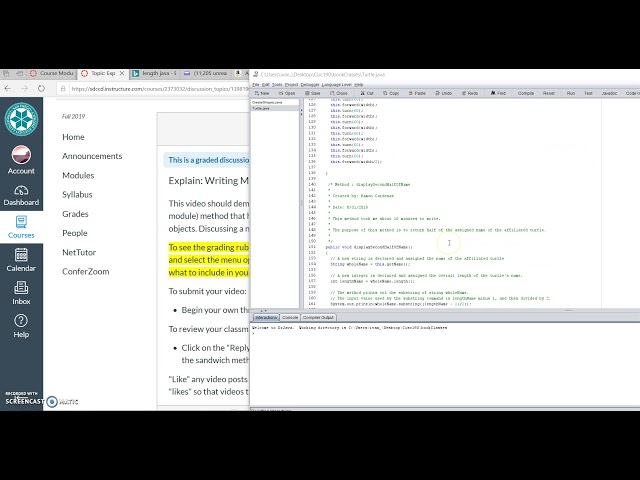
Task: Switch to the (11,205 unread mail tab
Action: [x=206, y=73]
